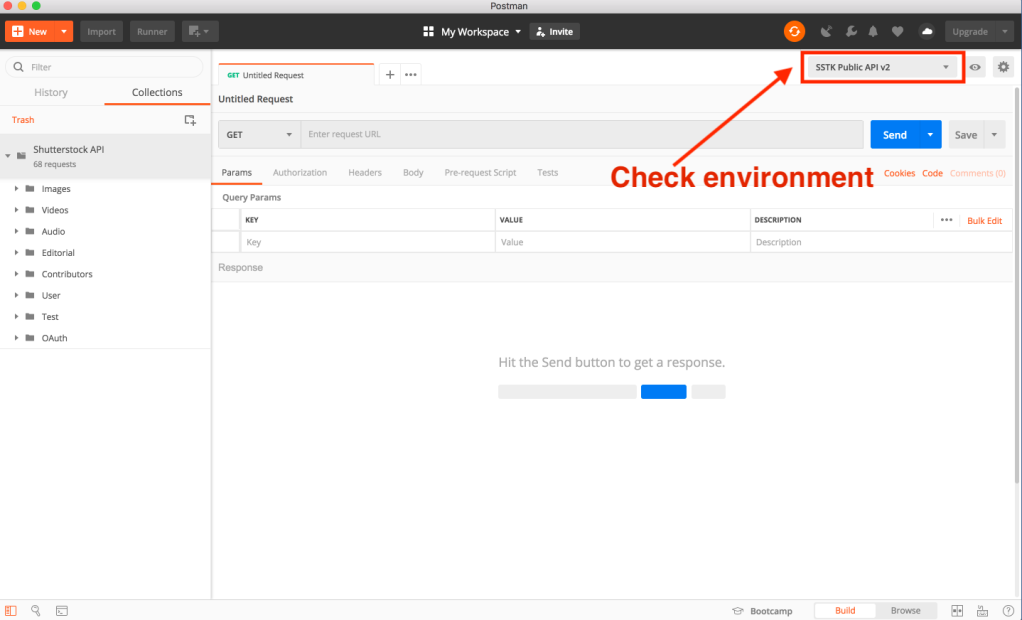Toggle the sidebar icon in status bar

tap(10, 611)
